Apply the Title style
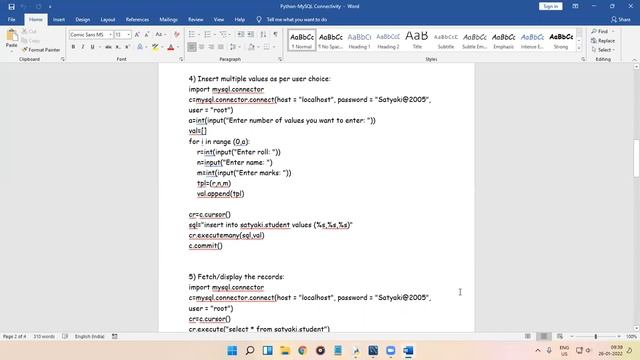Image resolution: width=640 pixels, height=360 pixels. pyautogui.click(x=417, y=40)
